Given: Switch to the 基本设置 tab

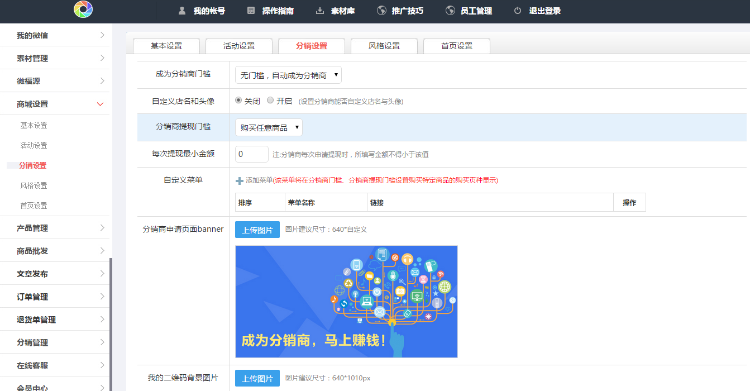Looking at the screenshot, I should [166, 46].
